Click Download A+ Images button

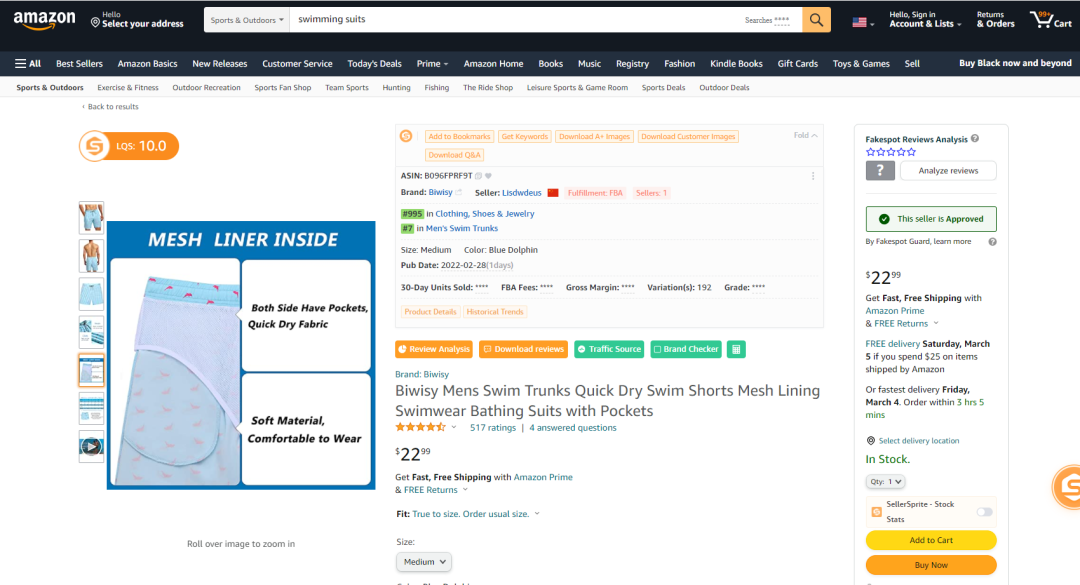594,136
